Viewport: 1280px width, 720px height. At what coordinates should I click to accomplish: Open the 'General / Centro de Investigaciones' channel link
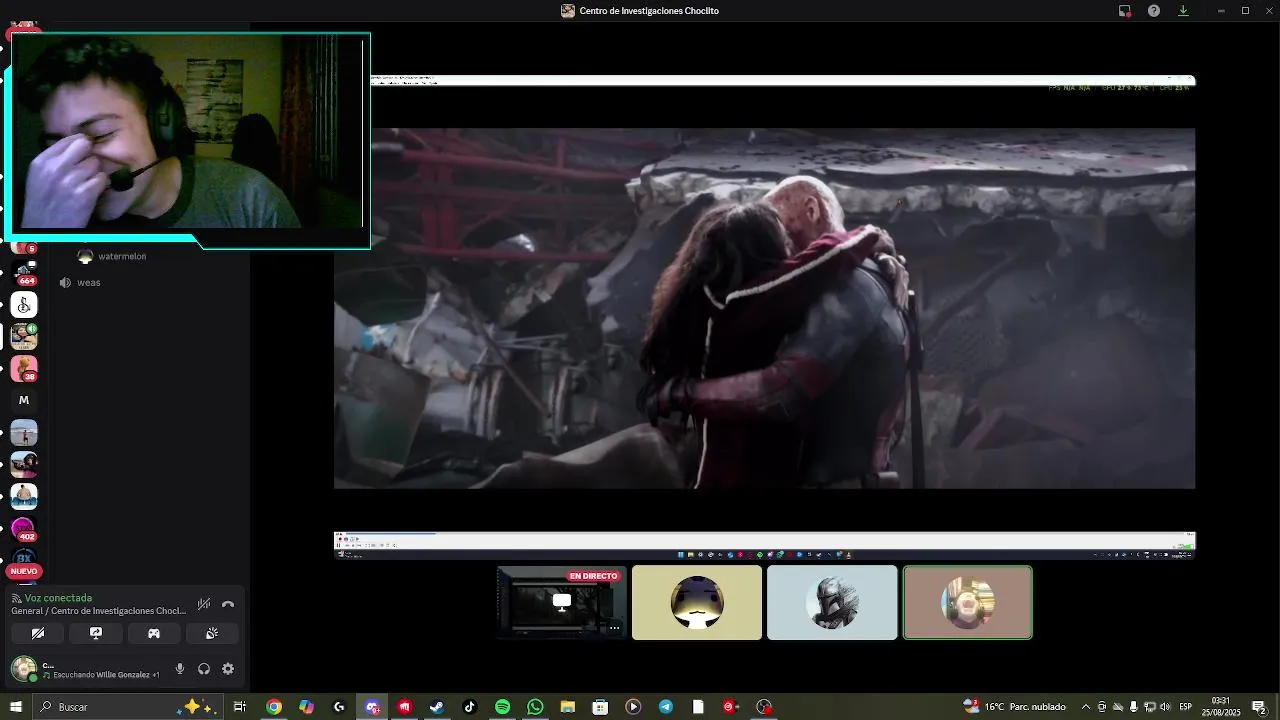[98, 611]
